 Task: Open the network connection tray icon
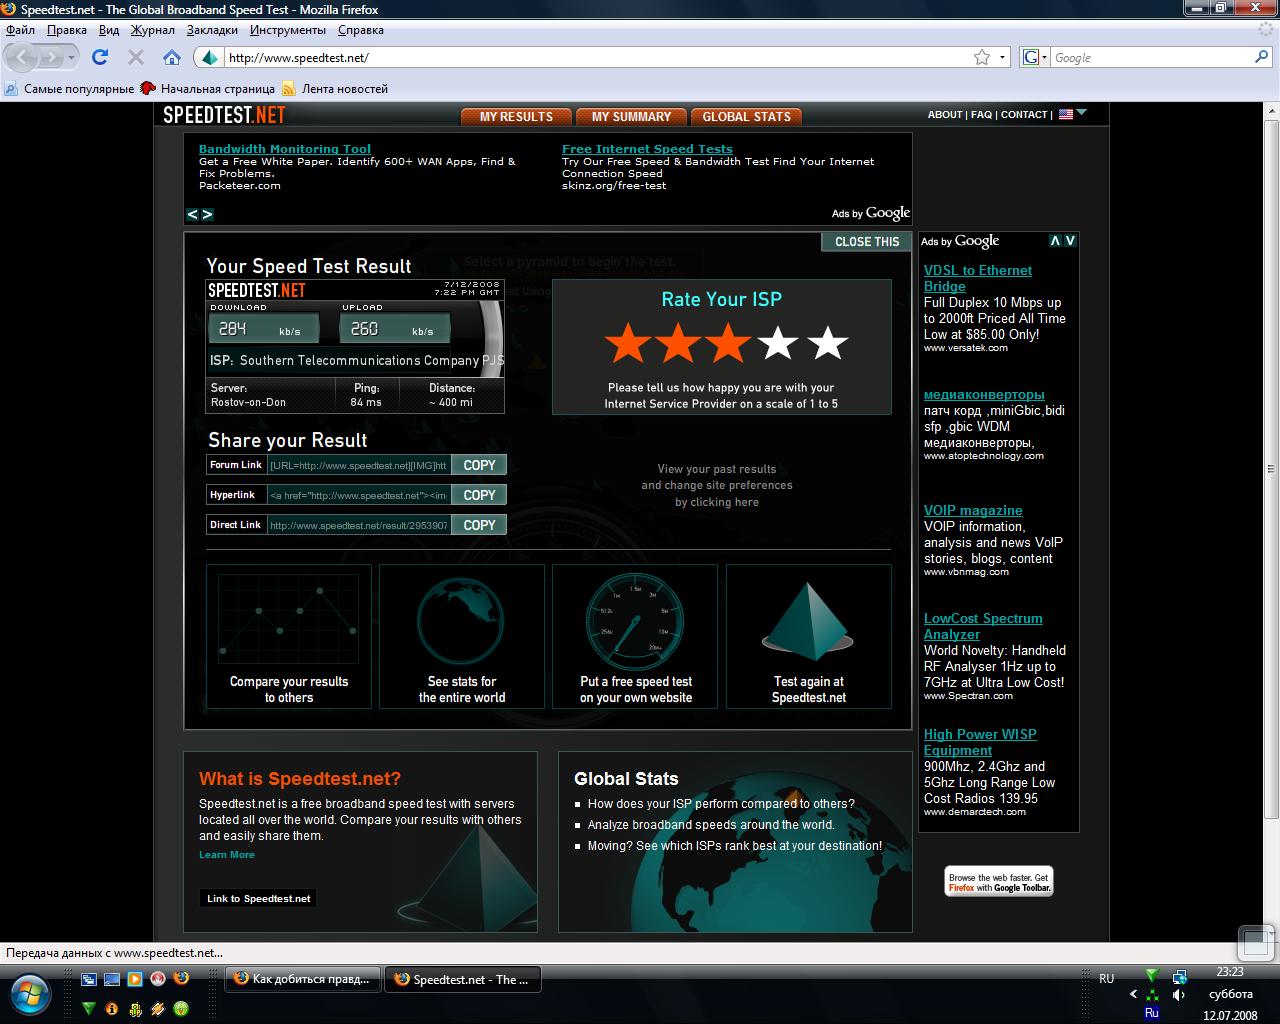pyautogui.click(x=1179, y=977)
